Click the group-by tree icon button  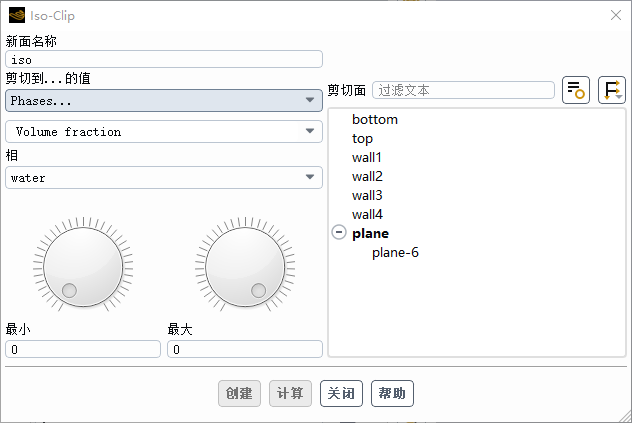611,90
